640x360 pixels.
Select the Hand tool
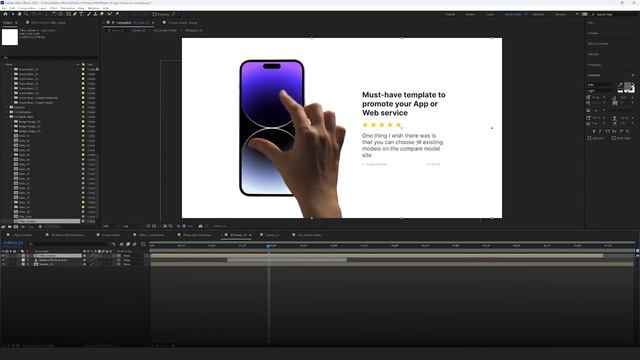[x=19, y=14]
